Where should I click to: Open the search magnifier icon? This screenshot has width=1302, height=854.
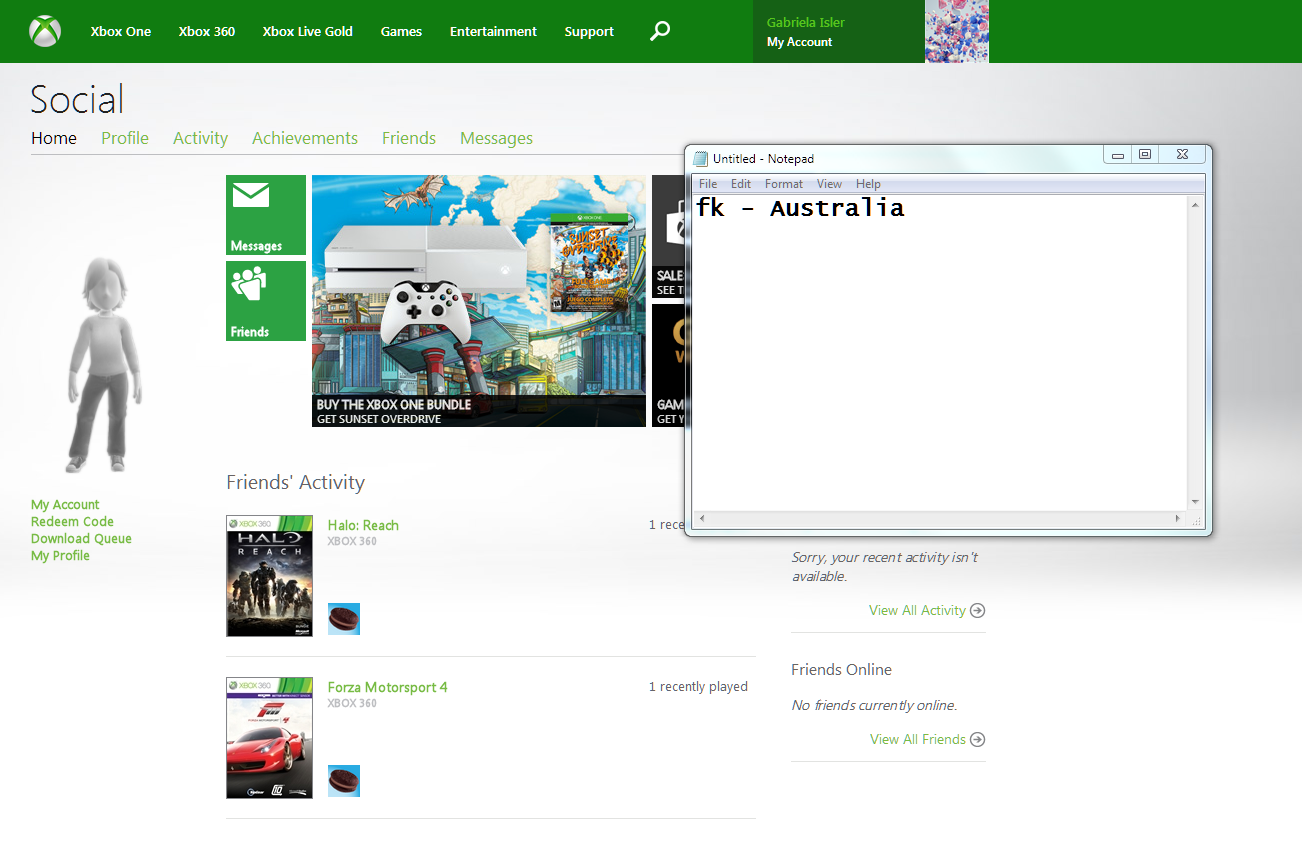point(660,31)
